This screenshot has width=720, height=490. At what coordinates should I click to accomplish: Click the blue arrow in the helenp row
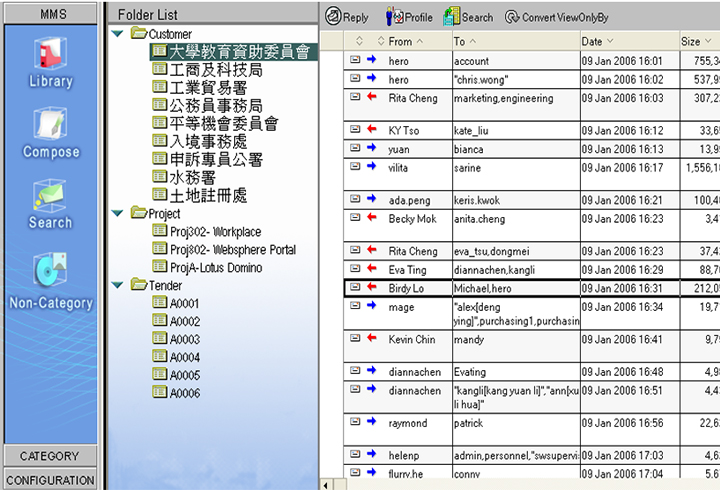(x=372, y=454)
